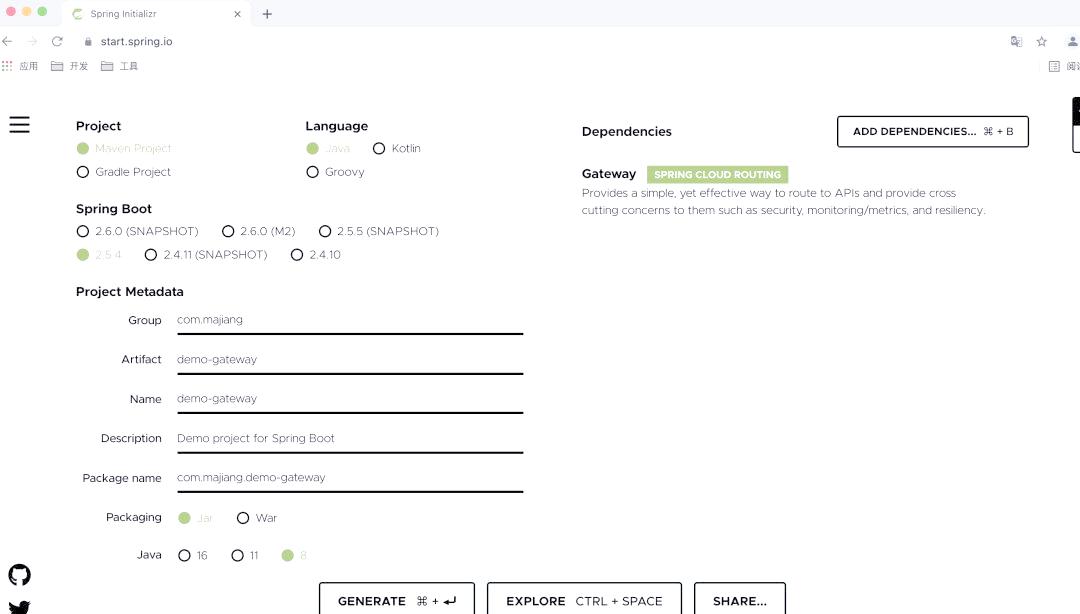Open the reading list icon

coord(1054,66)
